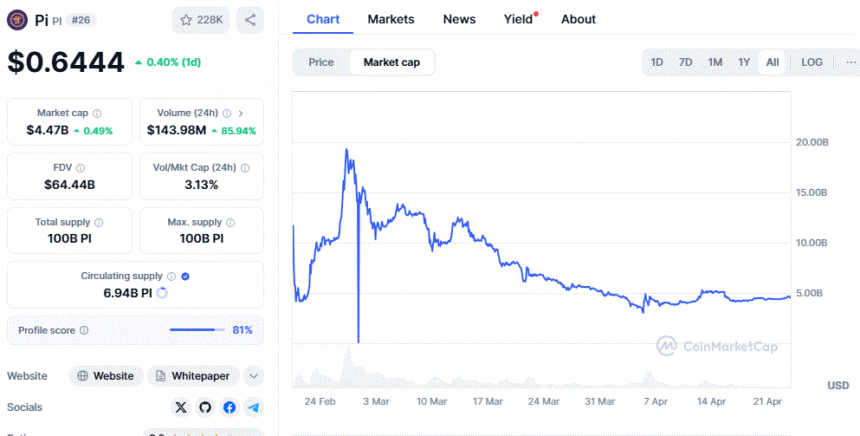Click the 0.40% (1d) change indicator

(168, 63)
